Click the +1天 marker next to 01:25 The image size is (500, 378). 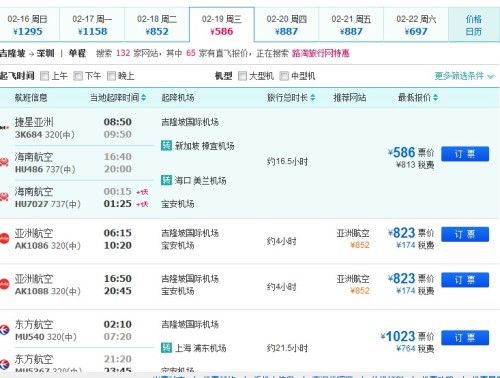coord(142,204)
